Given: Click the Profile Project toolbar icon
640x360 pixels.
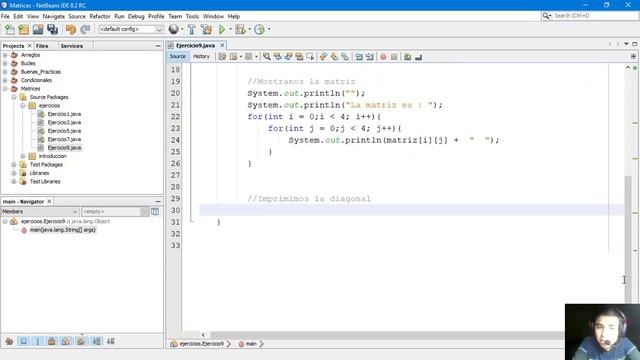Looking at the screenshot, I should (x=259, y=29).
